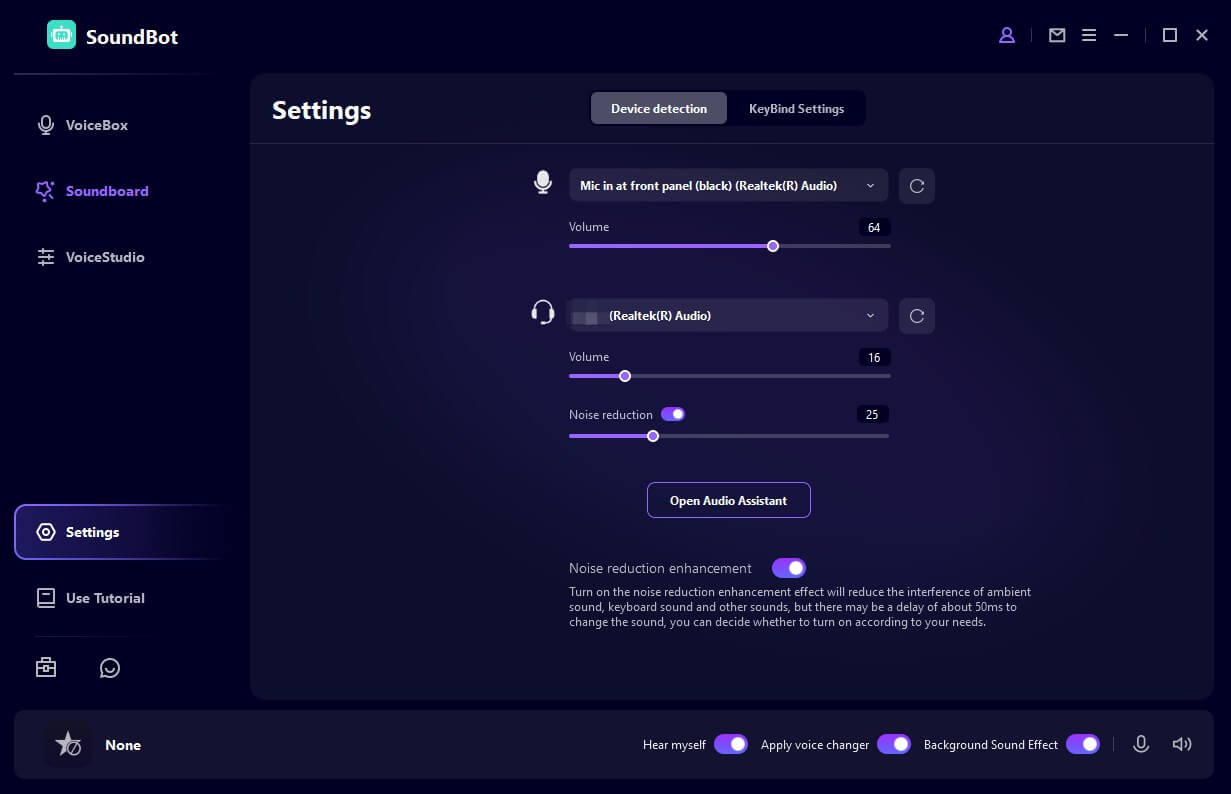Refresh the headphone output device list
Viewport: 1231px width, 794px height.
pos(916,316)
